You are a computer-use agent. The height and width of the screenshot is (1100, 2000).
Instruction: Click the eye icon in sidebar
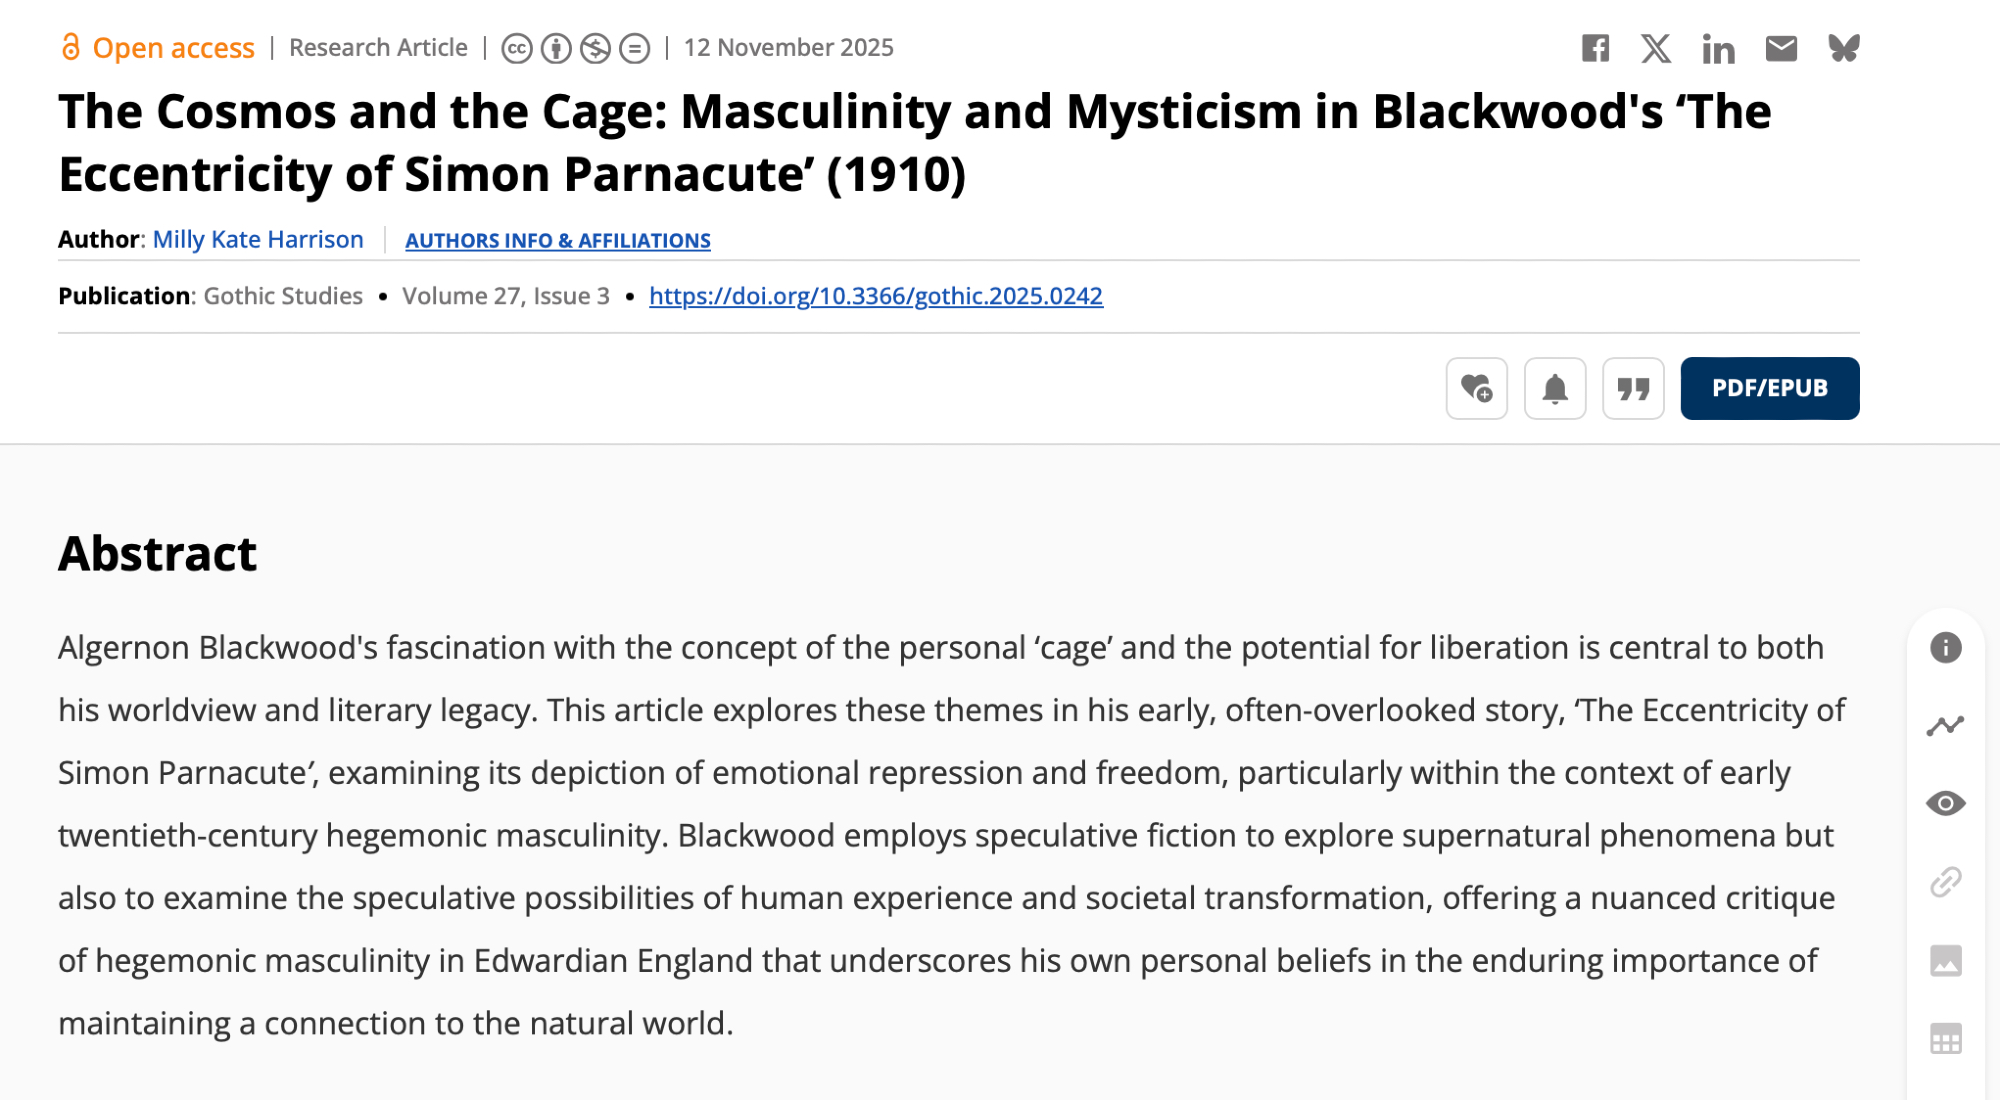pos(1945,804)
